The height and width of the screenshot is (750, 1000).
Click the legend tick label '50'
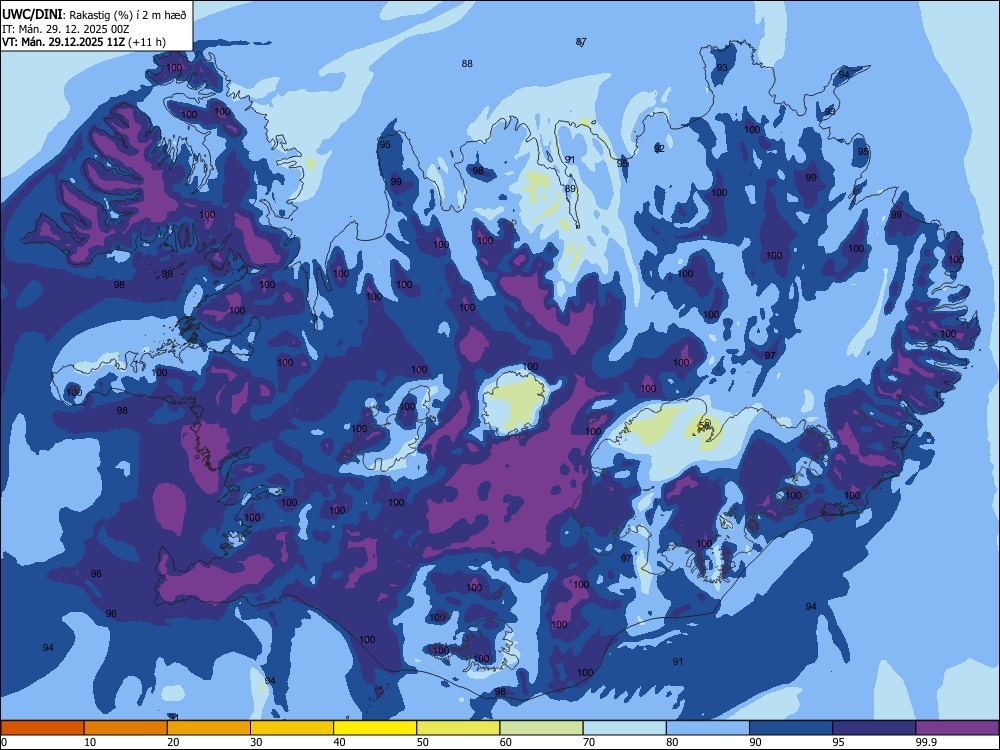tap(423, 742)
